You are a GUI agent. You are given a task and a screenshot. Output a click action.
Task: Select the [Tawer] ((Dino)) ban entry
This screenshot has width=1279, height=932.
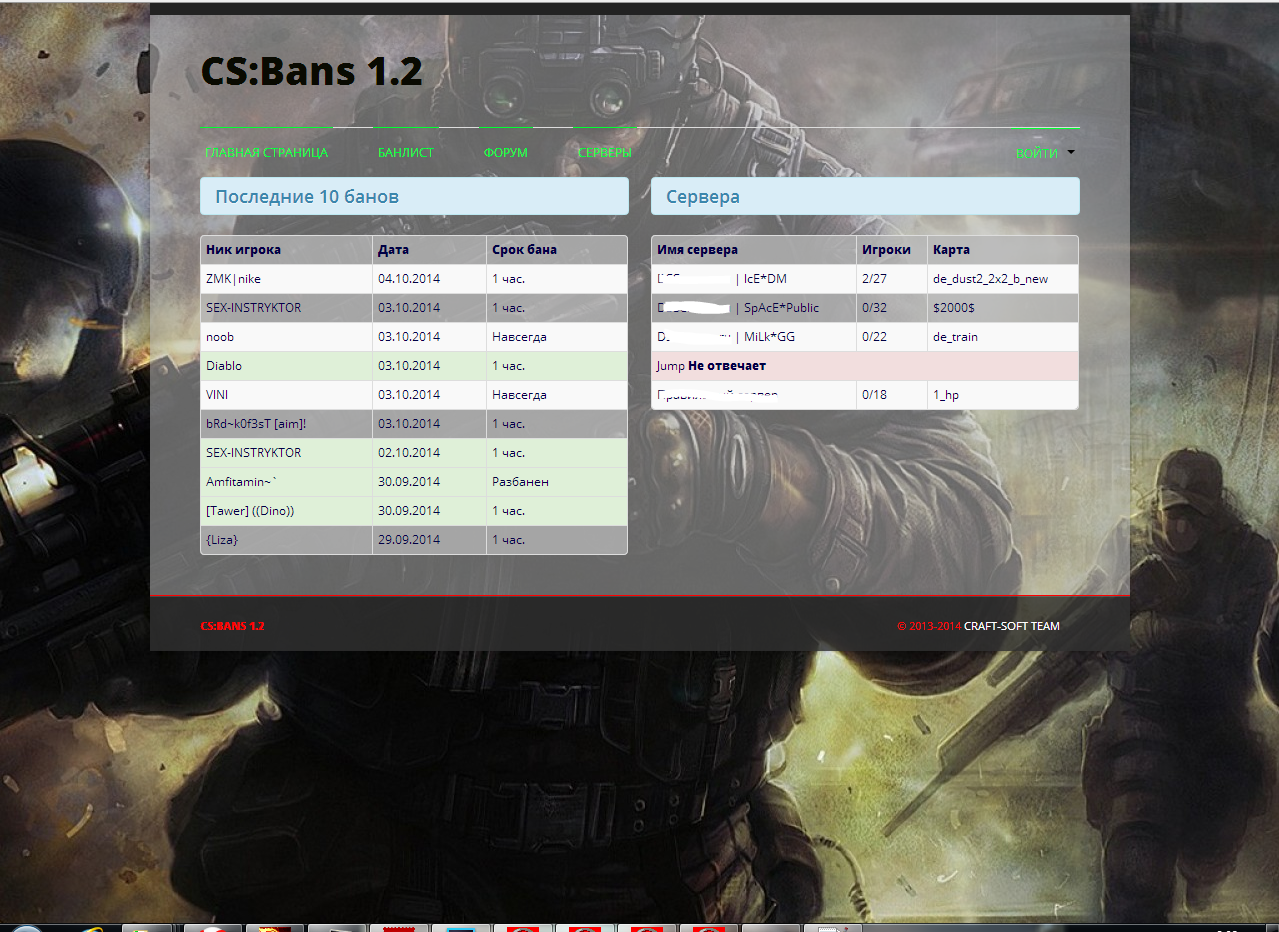pos(414,511)
